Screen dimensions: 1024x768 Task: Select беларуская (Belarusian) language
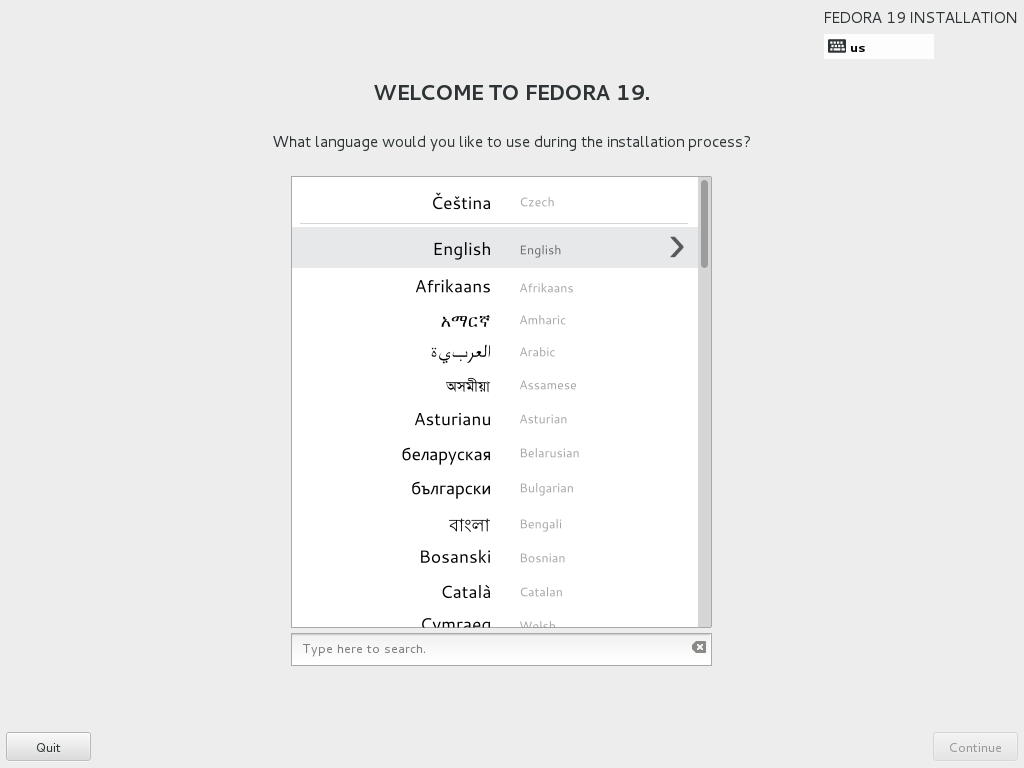(495, 454)
